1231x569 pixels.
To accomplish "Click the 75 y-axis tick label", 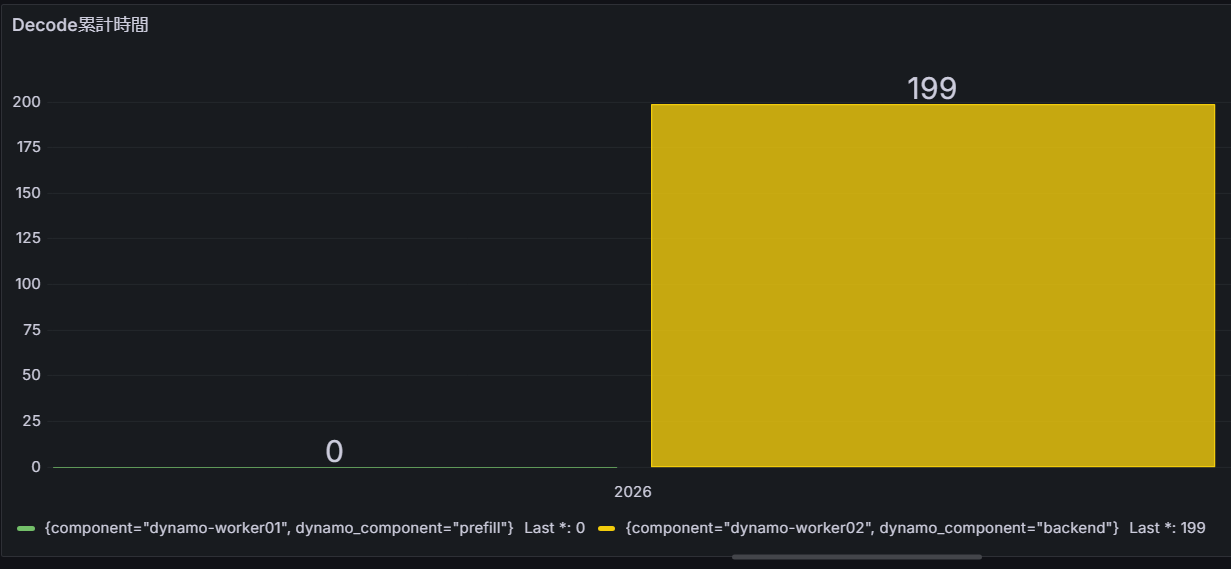I will pos(32,330).
